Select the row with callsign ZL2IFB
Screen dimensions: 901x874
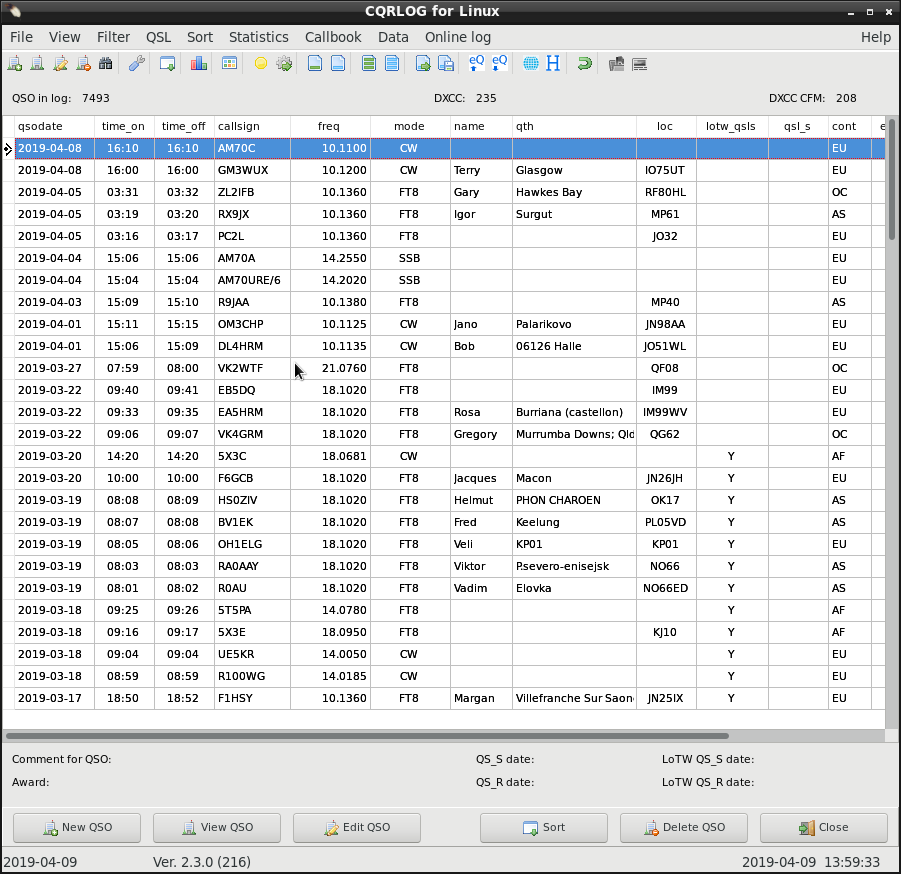point(449,192)
